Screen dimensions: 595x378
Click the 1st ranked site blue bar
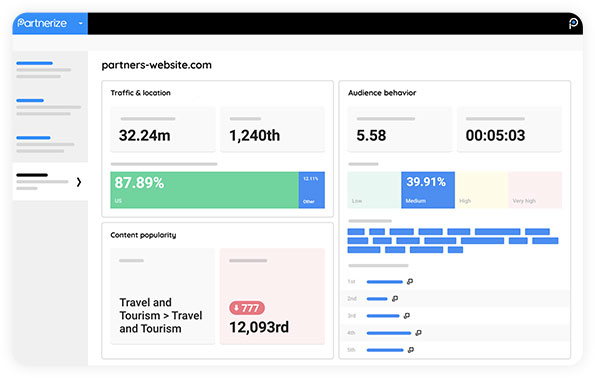[x=384, y=282]
